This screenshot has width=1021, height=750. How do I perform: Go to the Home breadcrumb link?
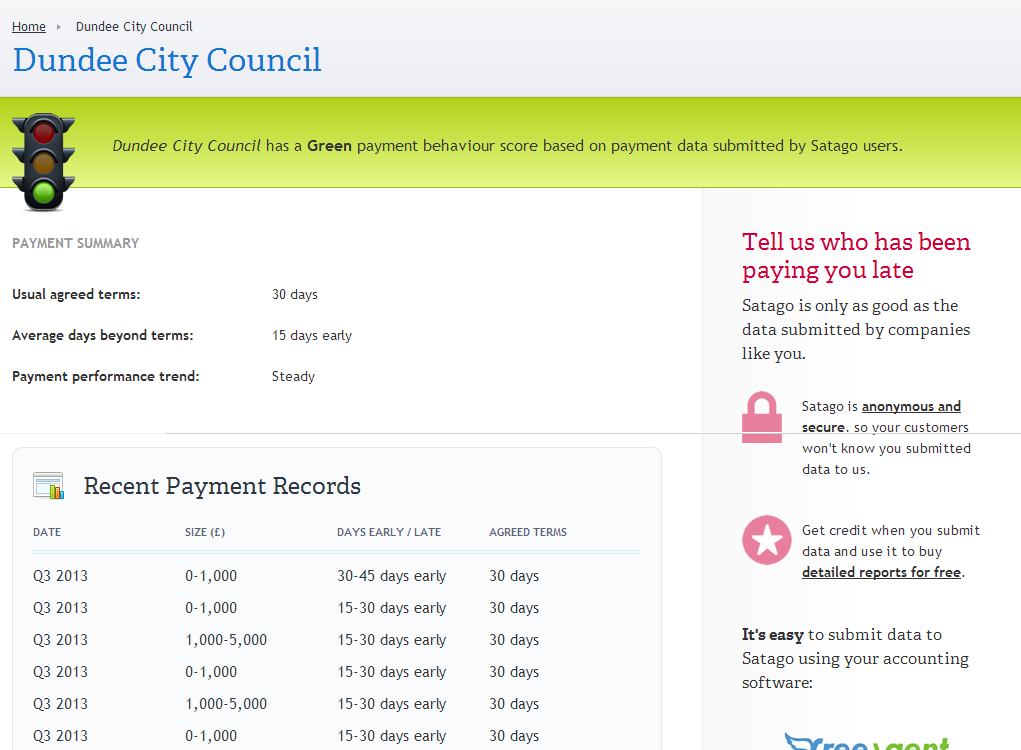(x=29, y=27)
